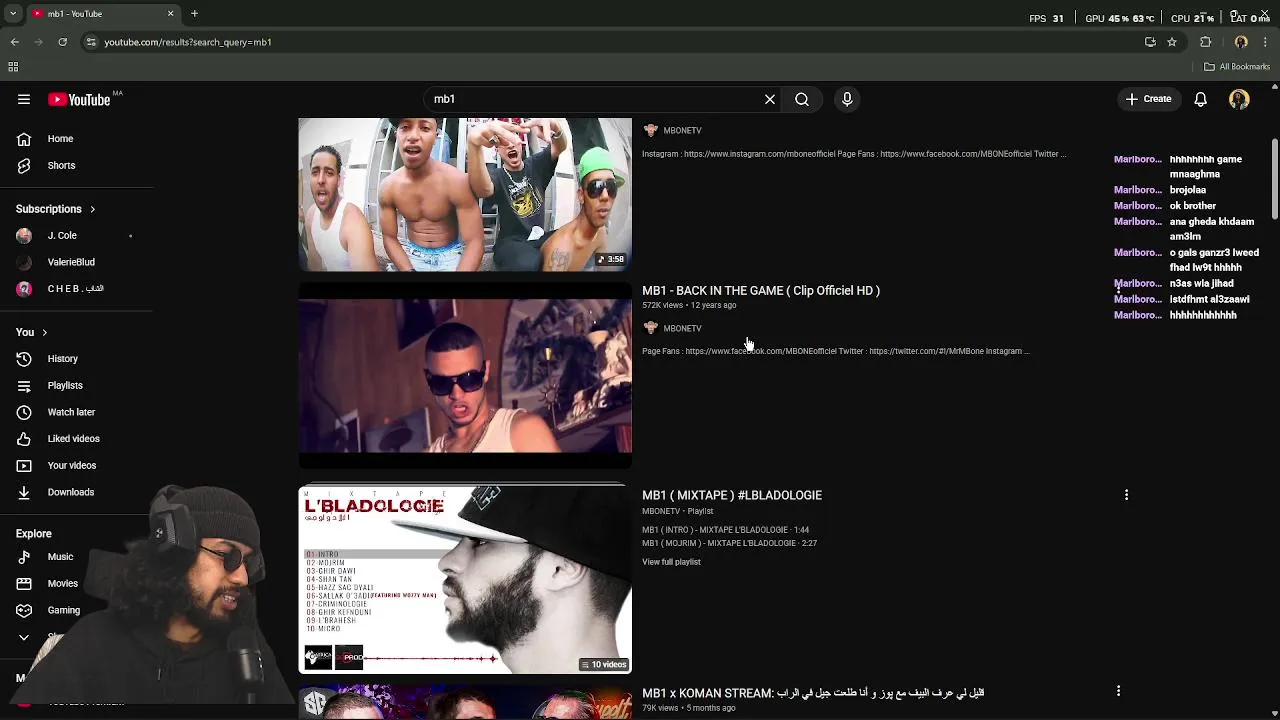Image resolution: width=1280 pixels, height=720 pixels.
Task: Select the mb1 - YouTube tab
Action: tap(102, 14)
